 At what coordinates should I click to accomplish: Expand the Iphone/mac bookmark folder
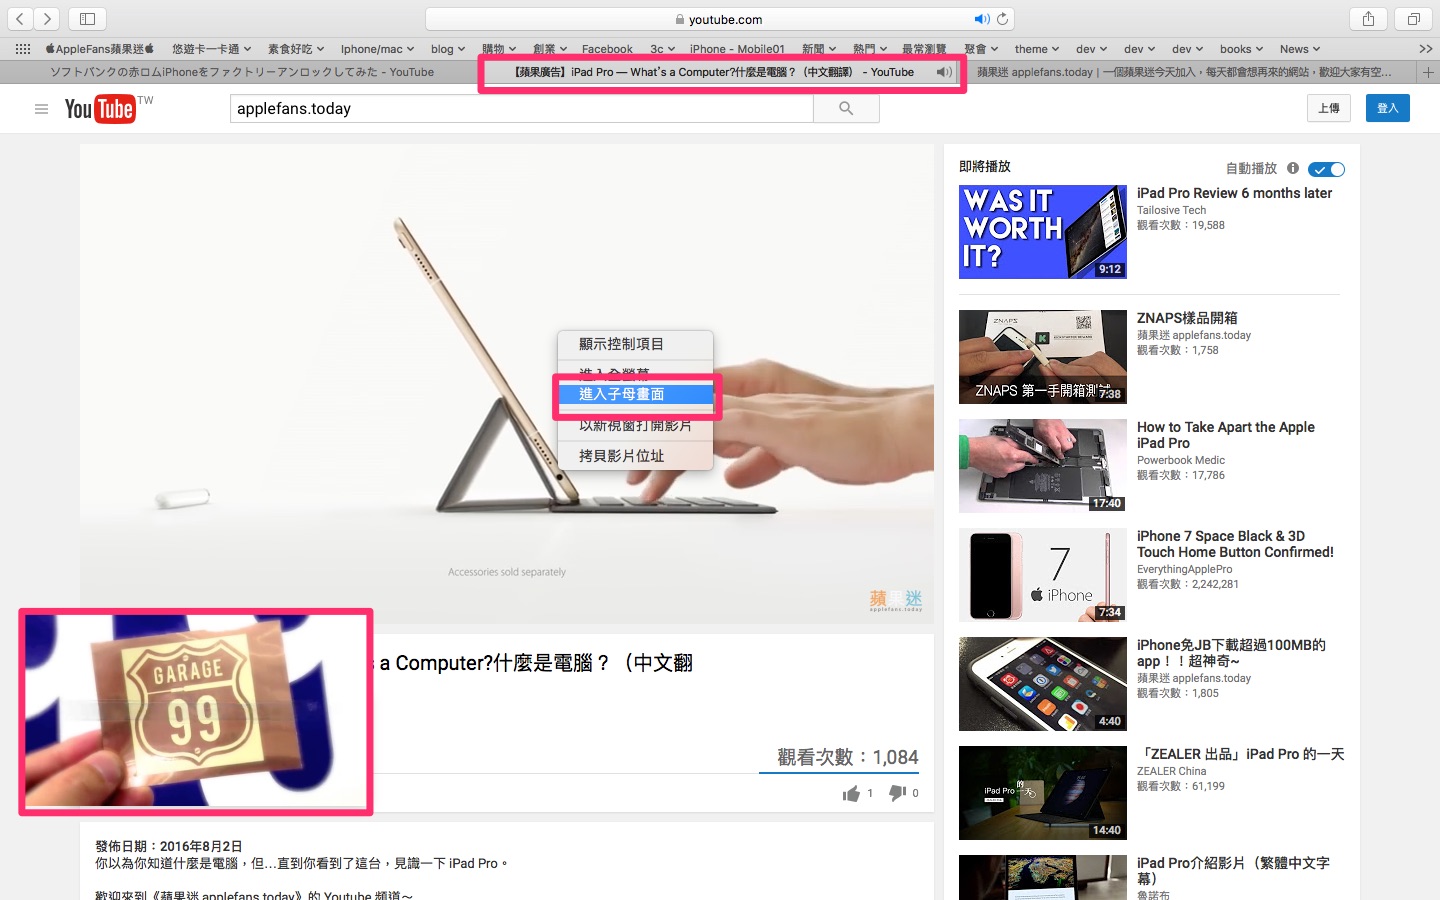pos(377,48)
